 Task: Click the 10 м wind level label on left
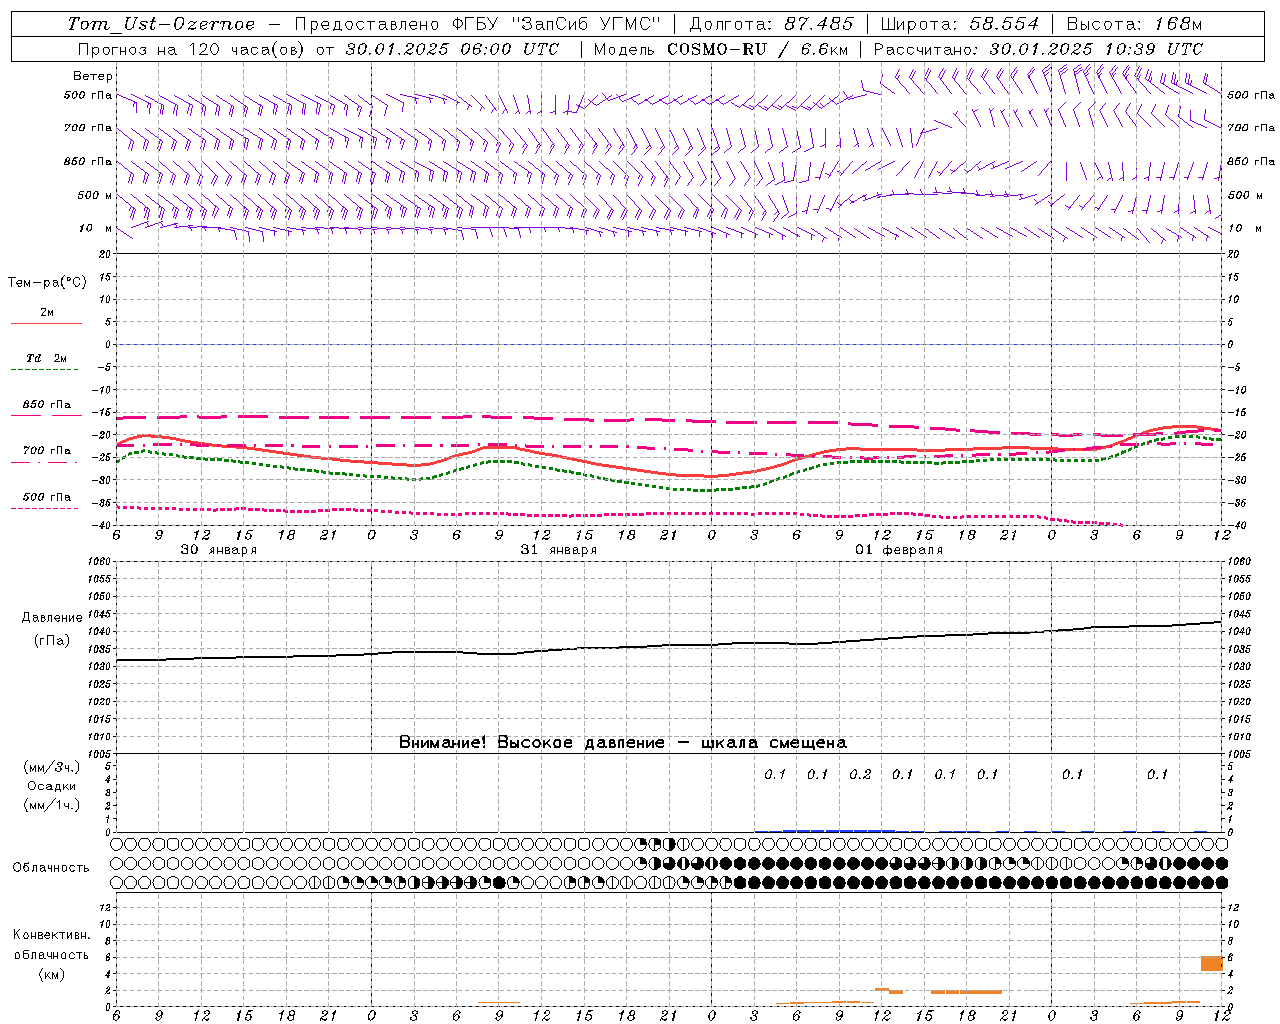[96, 228]
